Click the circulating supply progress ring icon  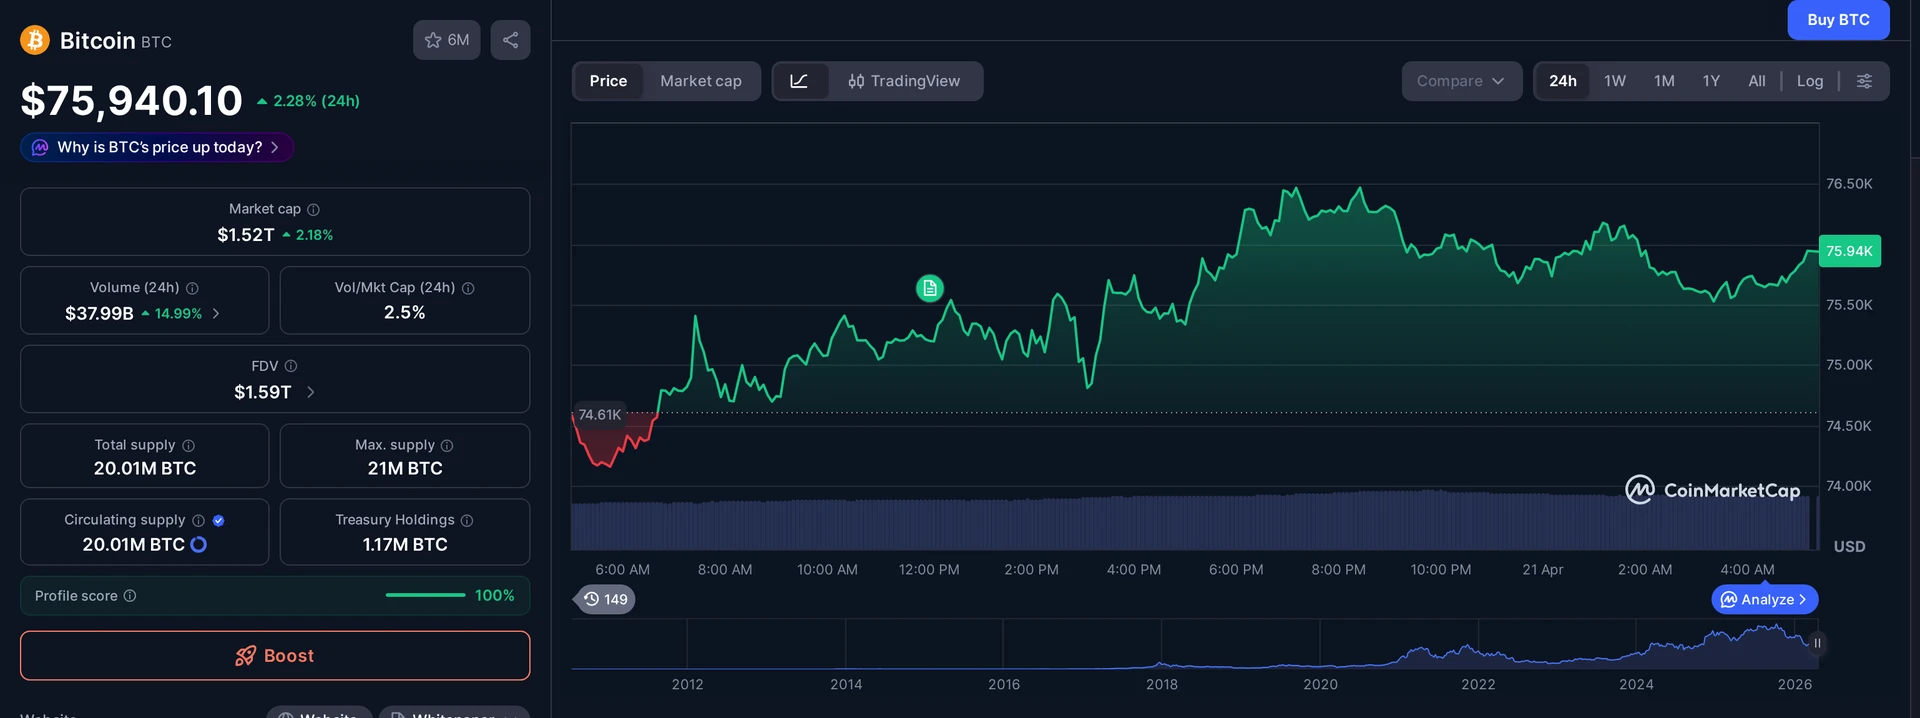(198, 544)
